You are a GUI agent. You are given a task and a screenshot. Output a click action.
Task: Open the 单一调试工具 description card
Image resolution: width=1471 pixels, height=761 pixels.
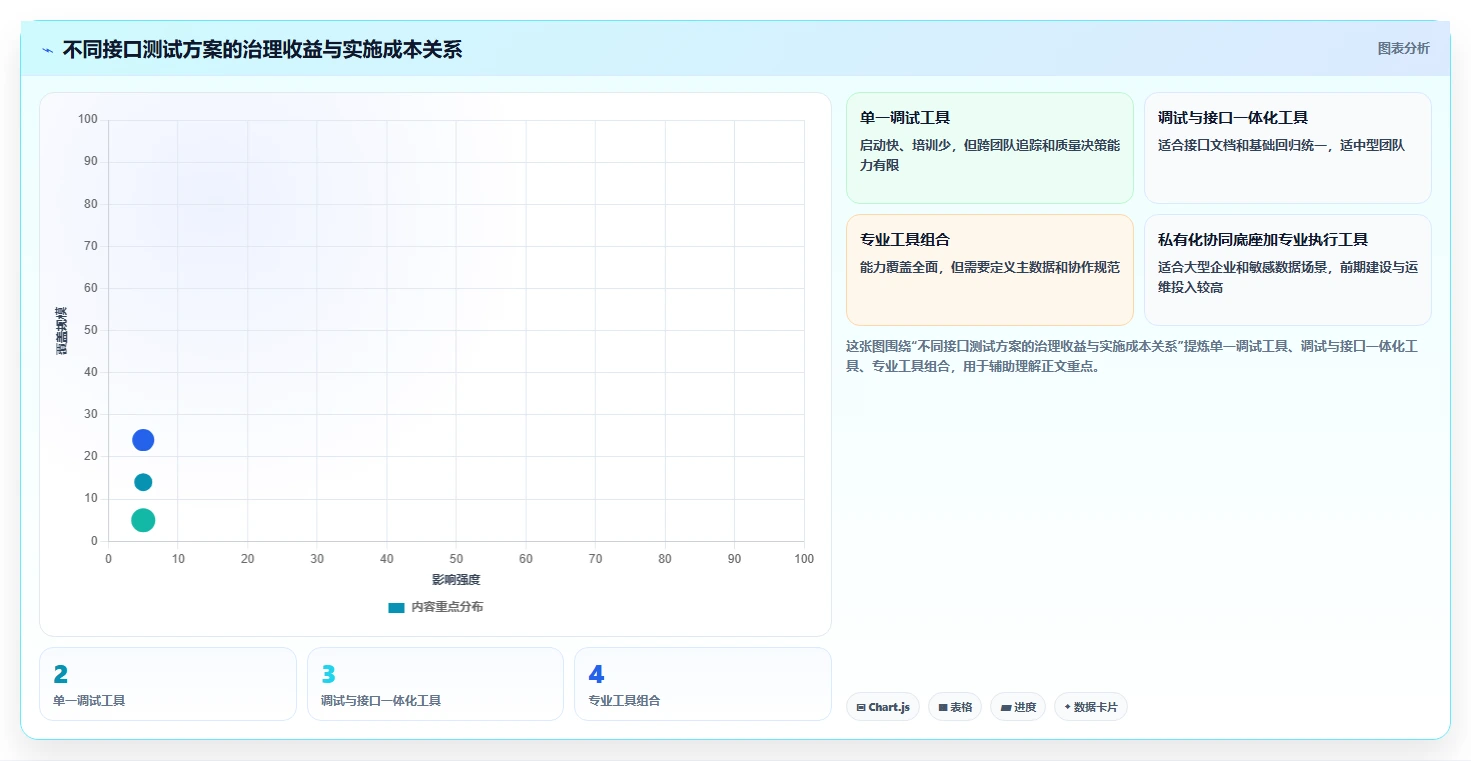pos(990,148)
